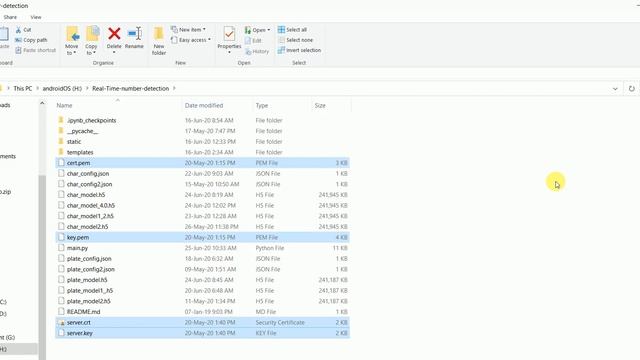The image size is (640, 360).
Task: Select the char_model.h5 file
Action: point(202,195)
